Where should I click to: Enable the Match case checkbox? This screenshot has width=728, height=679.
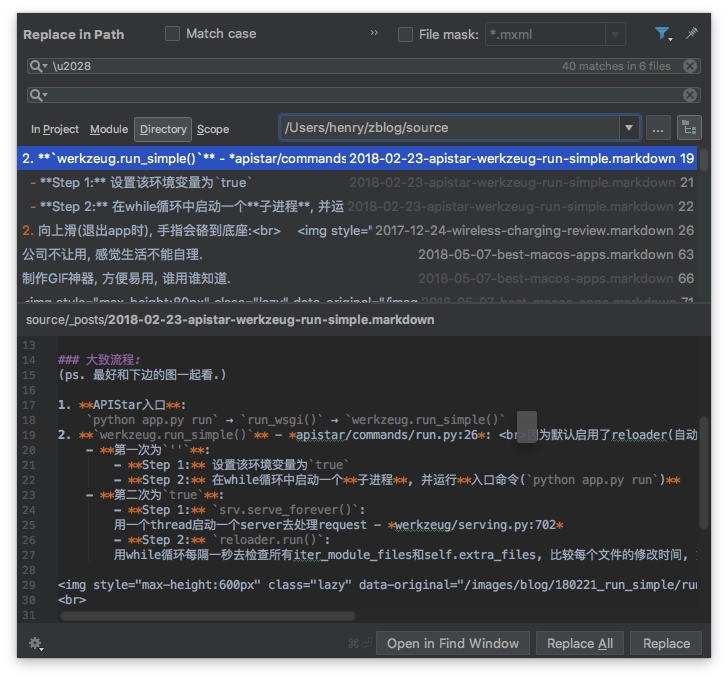click(172, 34)
